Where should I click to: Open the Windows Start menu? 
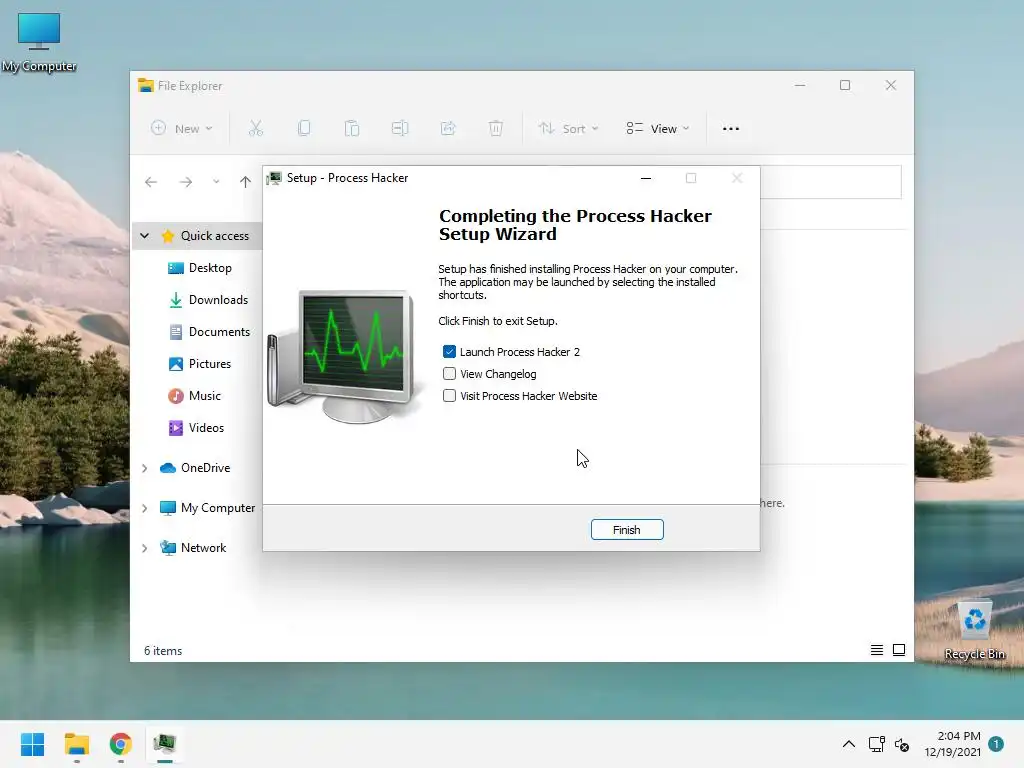click(32, 744)
